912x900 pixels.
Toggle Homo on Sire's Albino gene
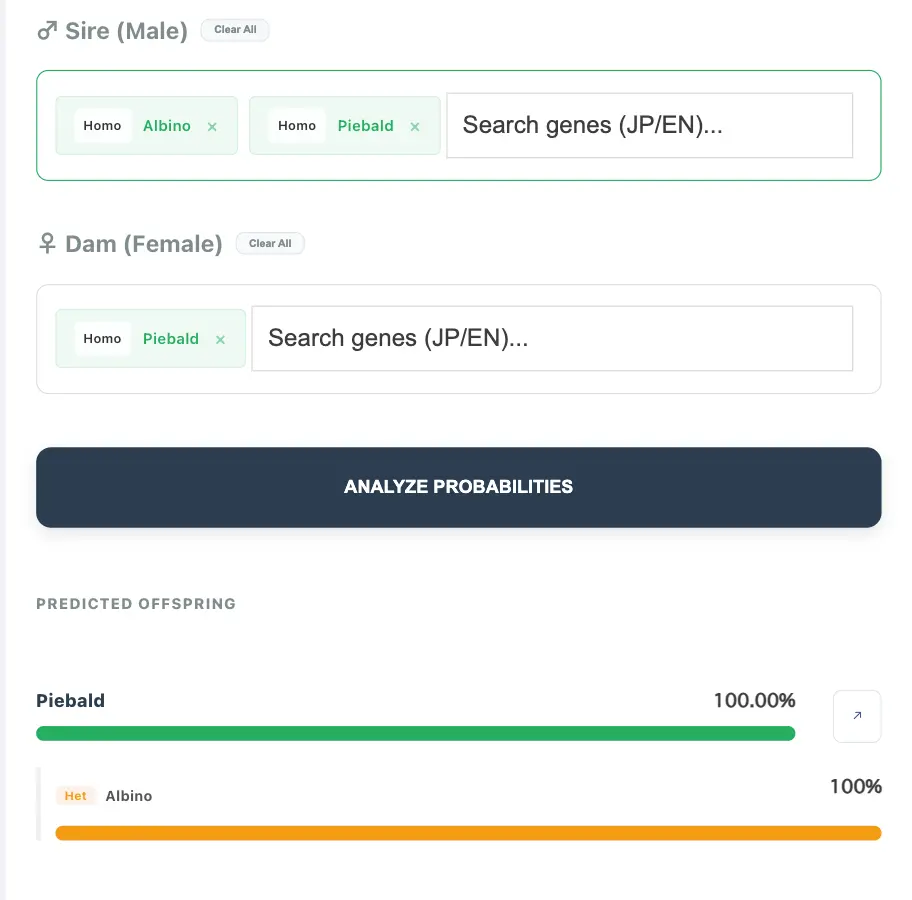pos(102,126)
